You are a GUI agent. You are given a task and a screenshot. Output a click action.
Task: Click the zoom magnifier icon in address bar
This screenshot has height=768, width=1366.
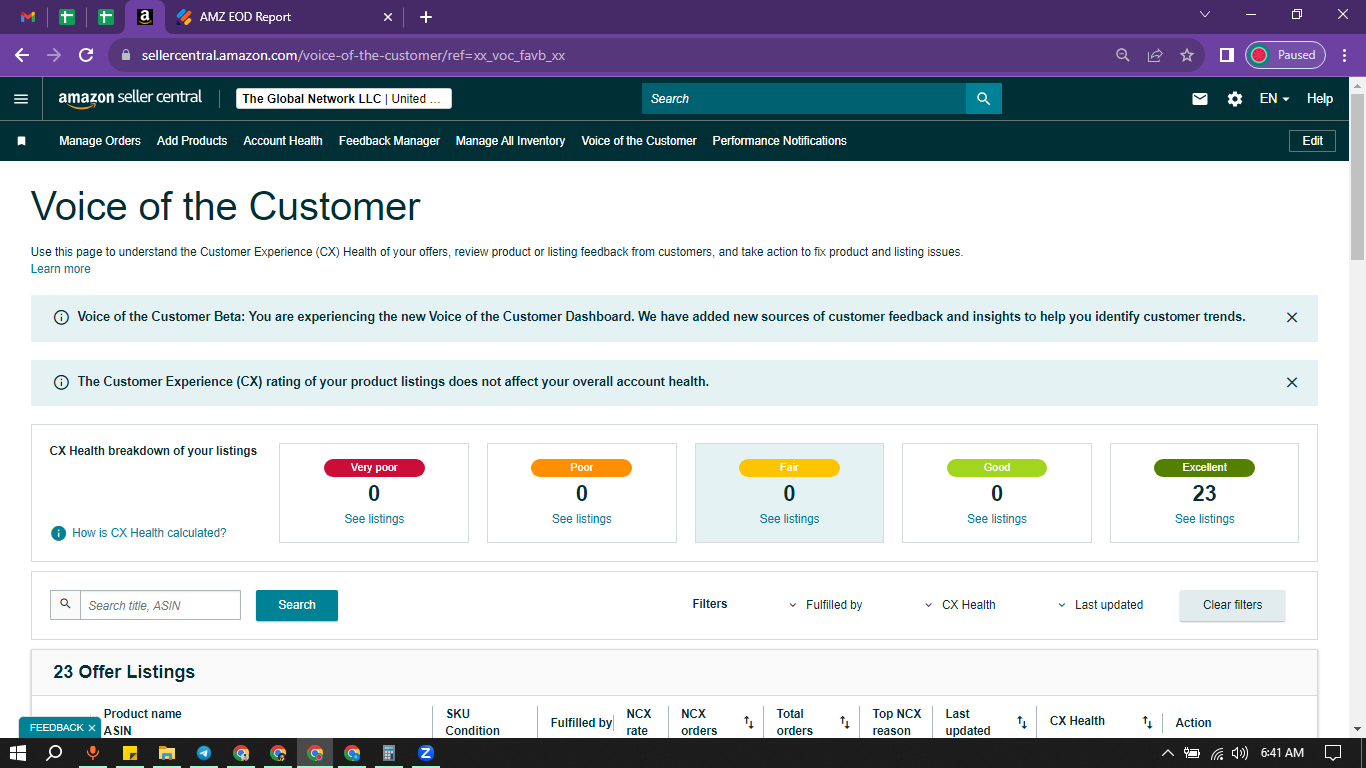(1123, 55)
